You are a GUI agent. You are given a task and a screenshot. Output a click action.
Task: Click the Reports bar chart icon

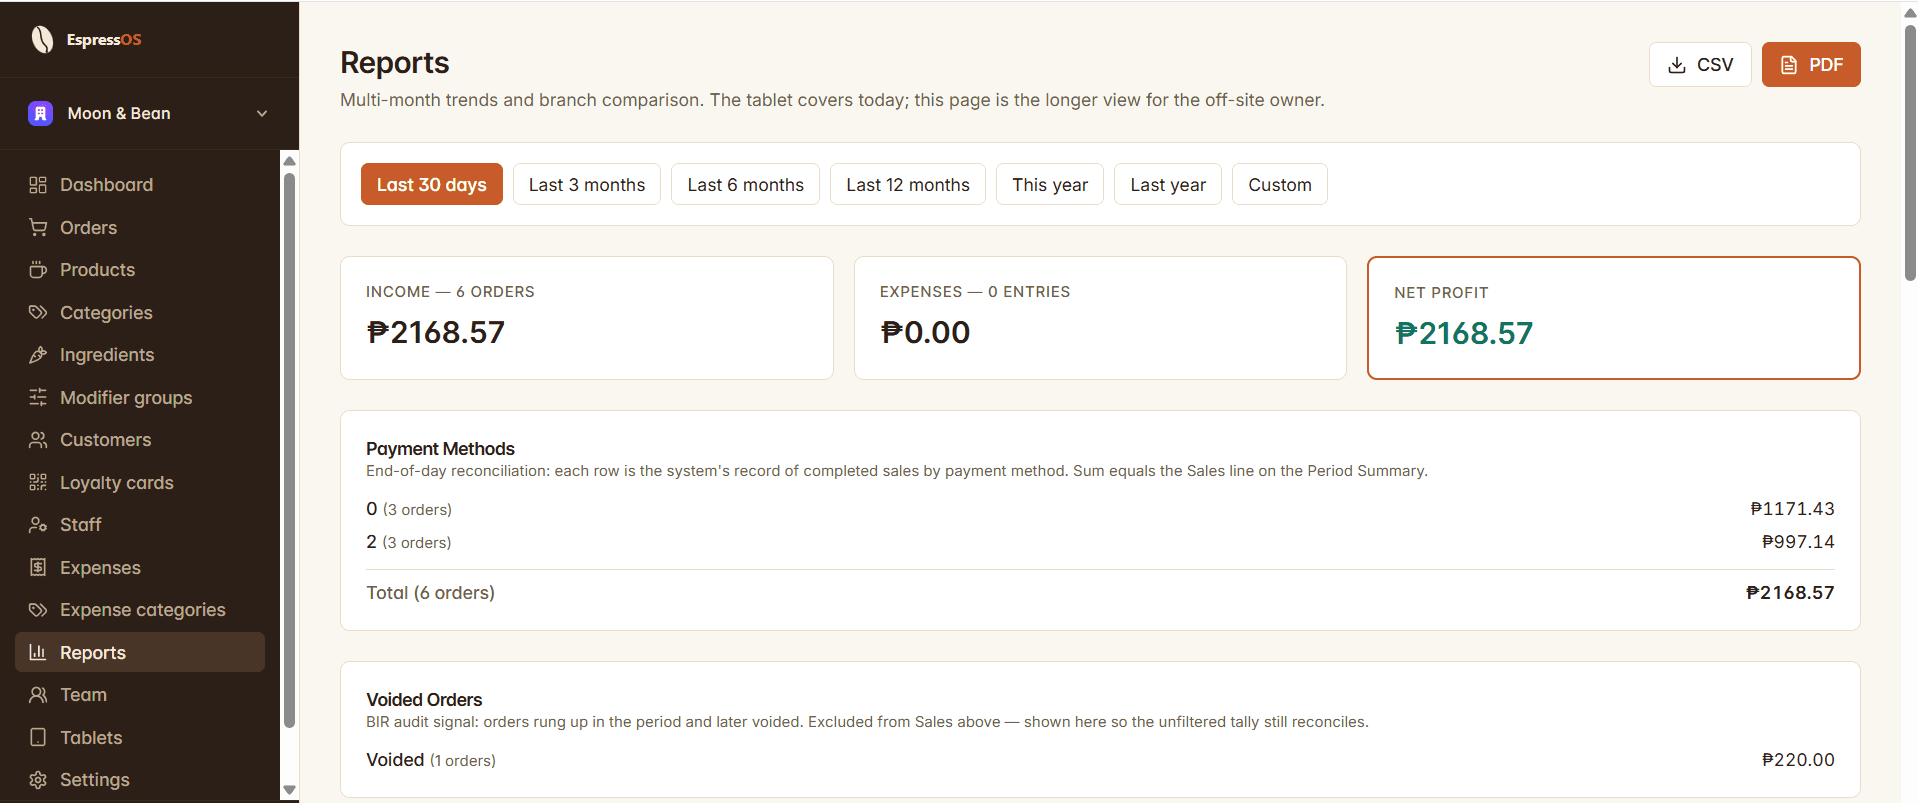[38, 653]
